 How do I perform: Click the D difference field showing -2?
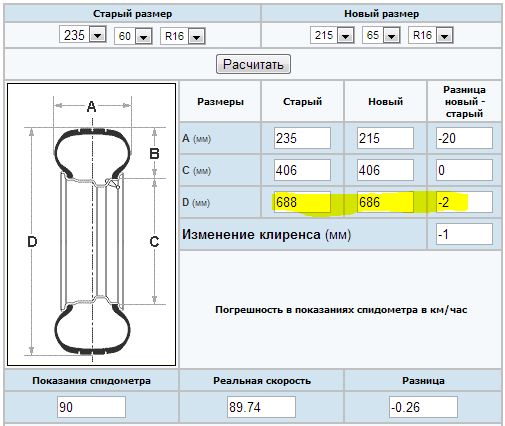point(464,202)
